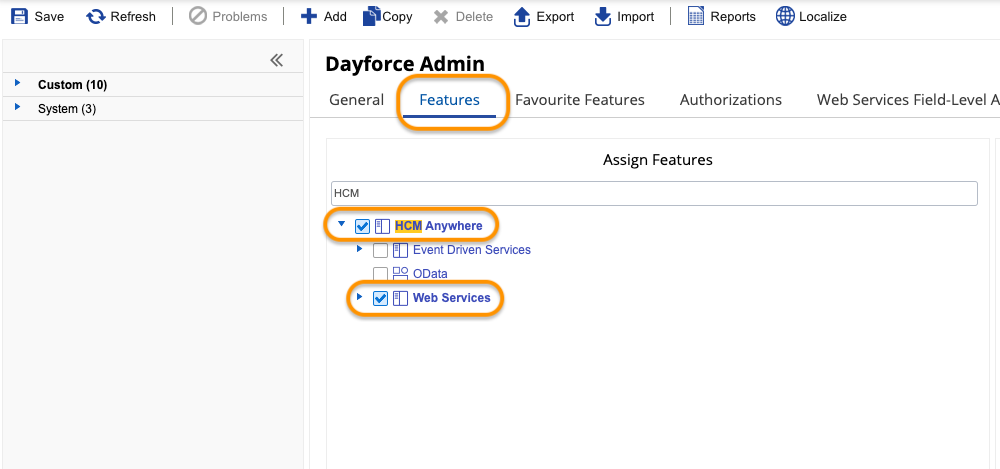The image size is (1000, 469).
Task: Click the Reports spreadsheet icon
Action: pos(696,17)
